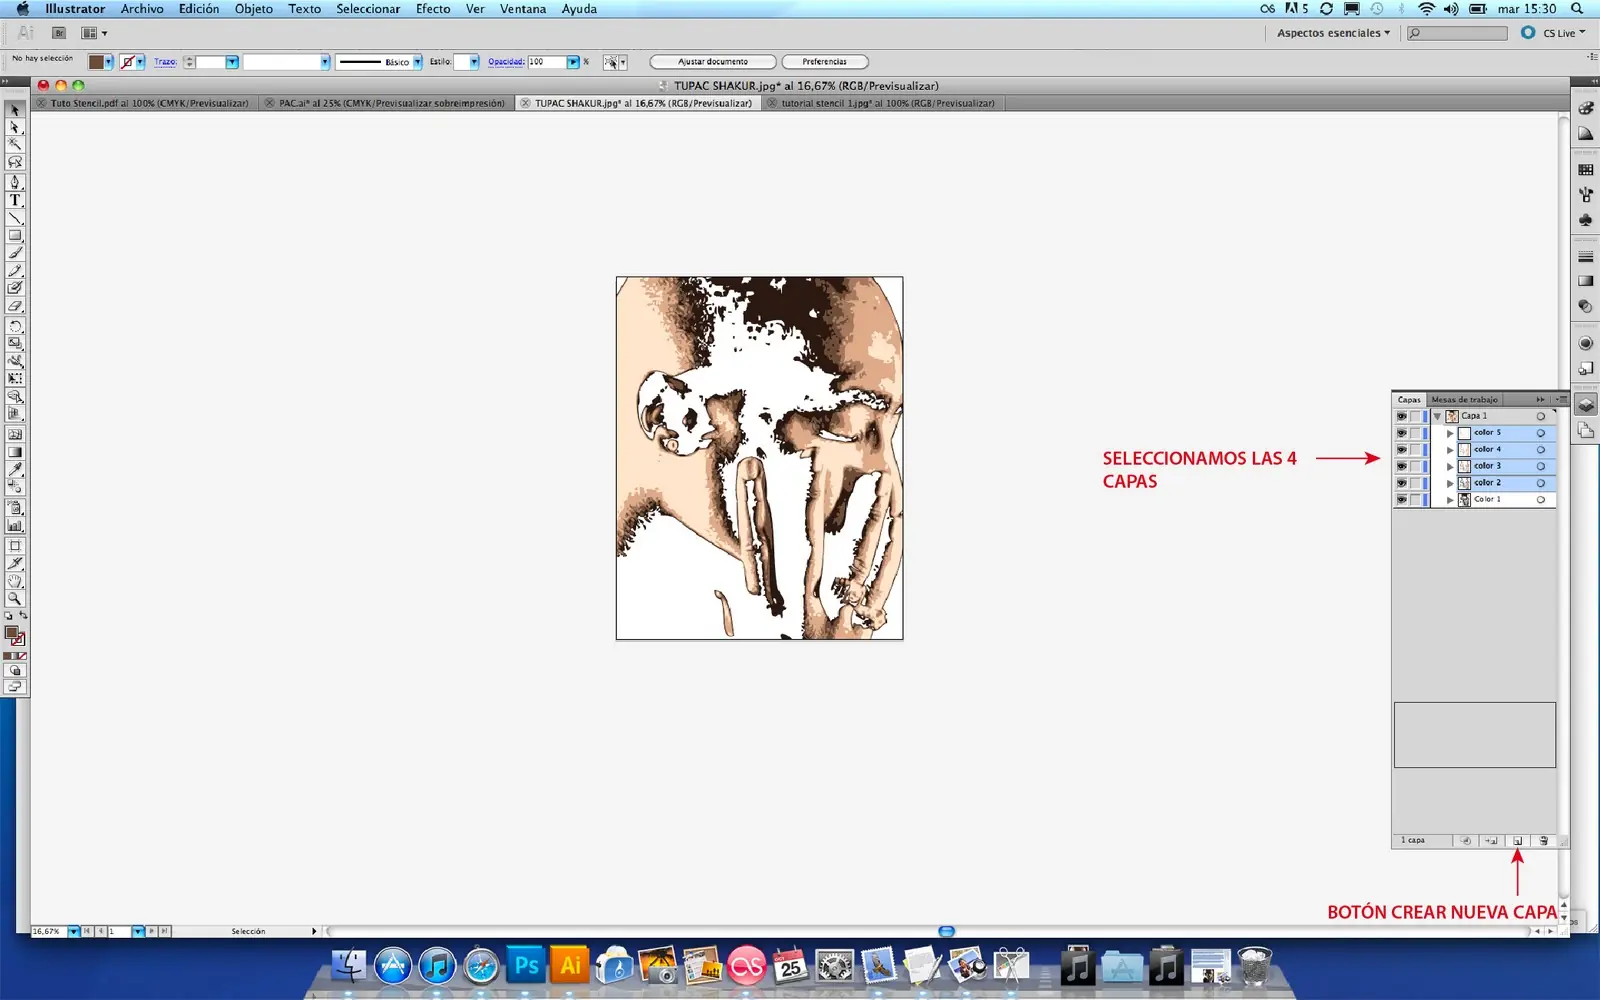Click the opacity value field

pos(547,62)
